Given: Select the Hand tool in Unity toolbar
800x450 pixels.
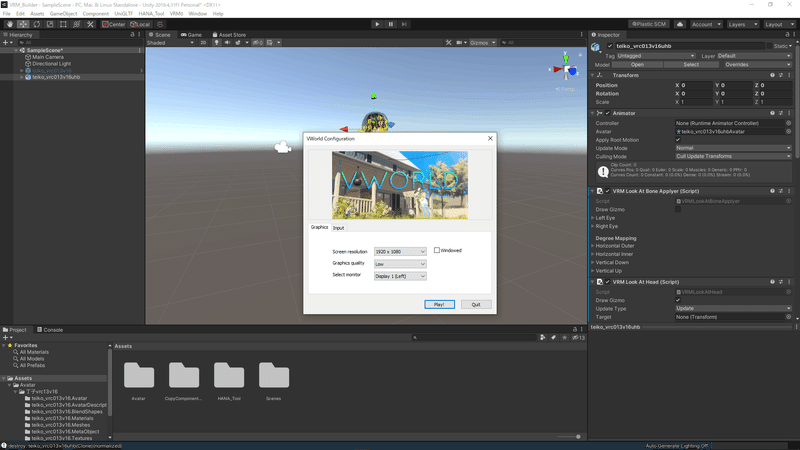Looking at the screenshot, I should 10,24.
